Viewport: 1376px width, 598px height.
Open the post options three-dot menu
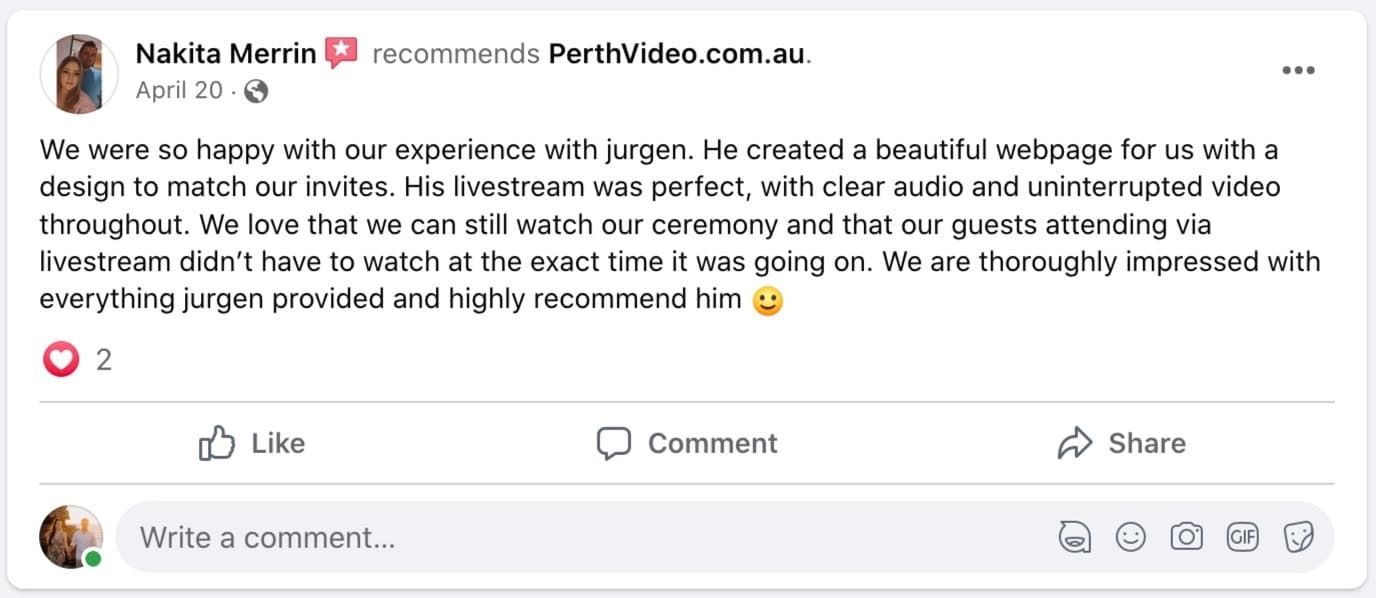1298,70
